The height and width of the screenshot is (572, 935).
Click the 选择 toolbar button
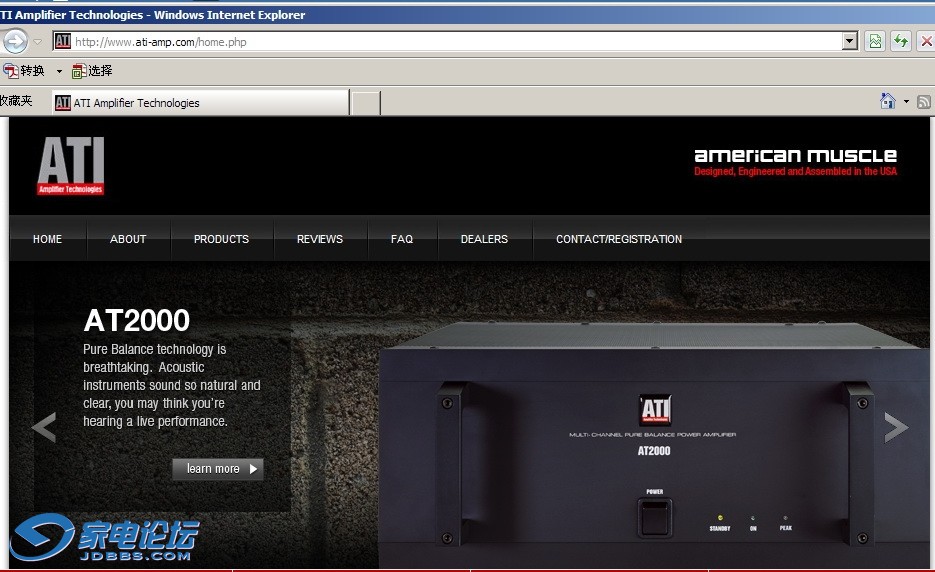(92, 71)
